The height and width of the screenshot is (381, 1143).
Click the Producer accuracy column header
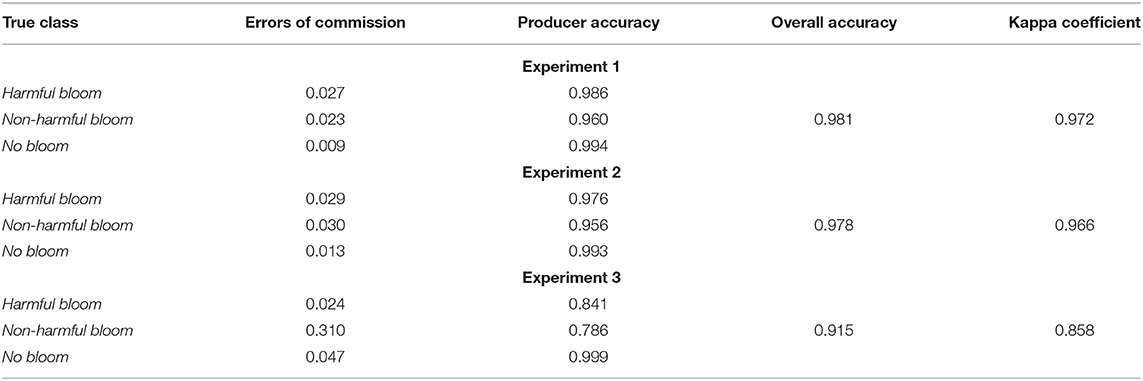[588, 23]
